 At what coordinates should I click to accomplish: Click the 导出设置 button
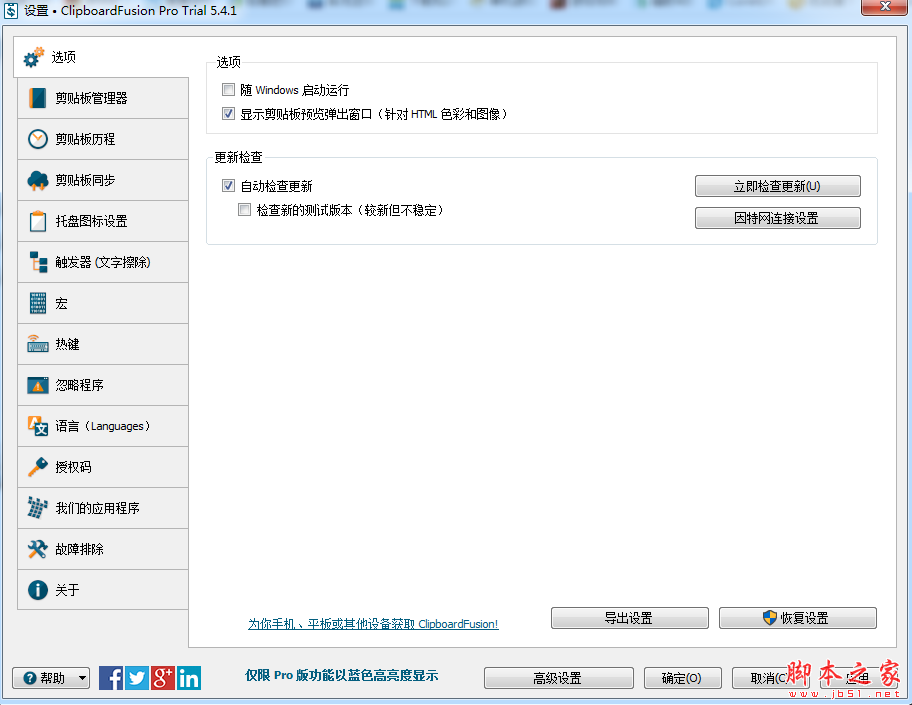click(630, 618)
